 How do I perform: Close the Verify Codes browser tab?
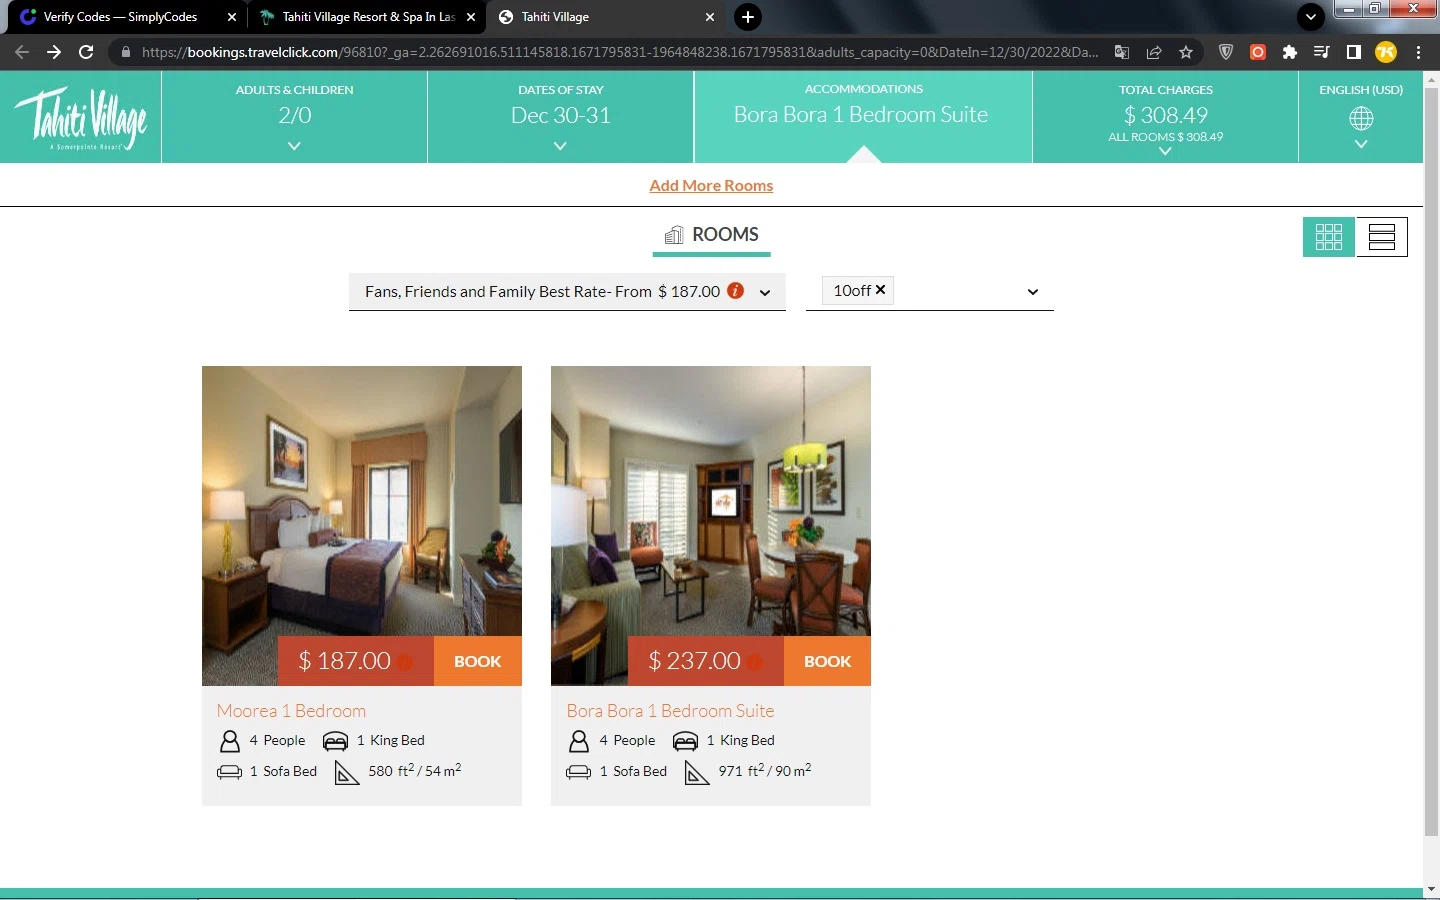(x=231, y=17)
